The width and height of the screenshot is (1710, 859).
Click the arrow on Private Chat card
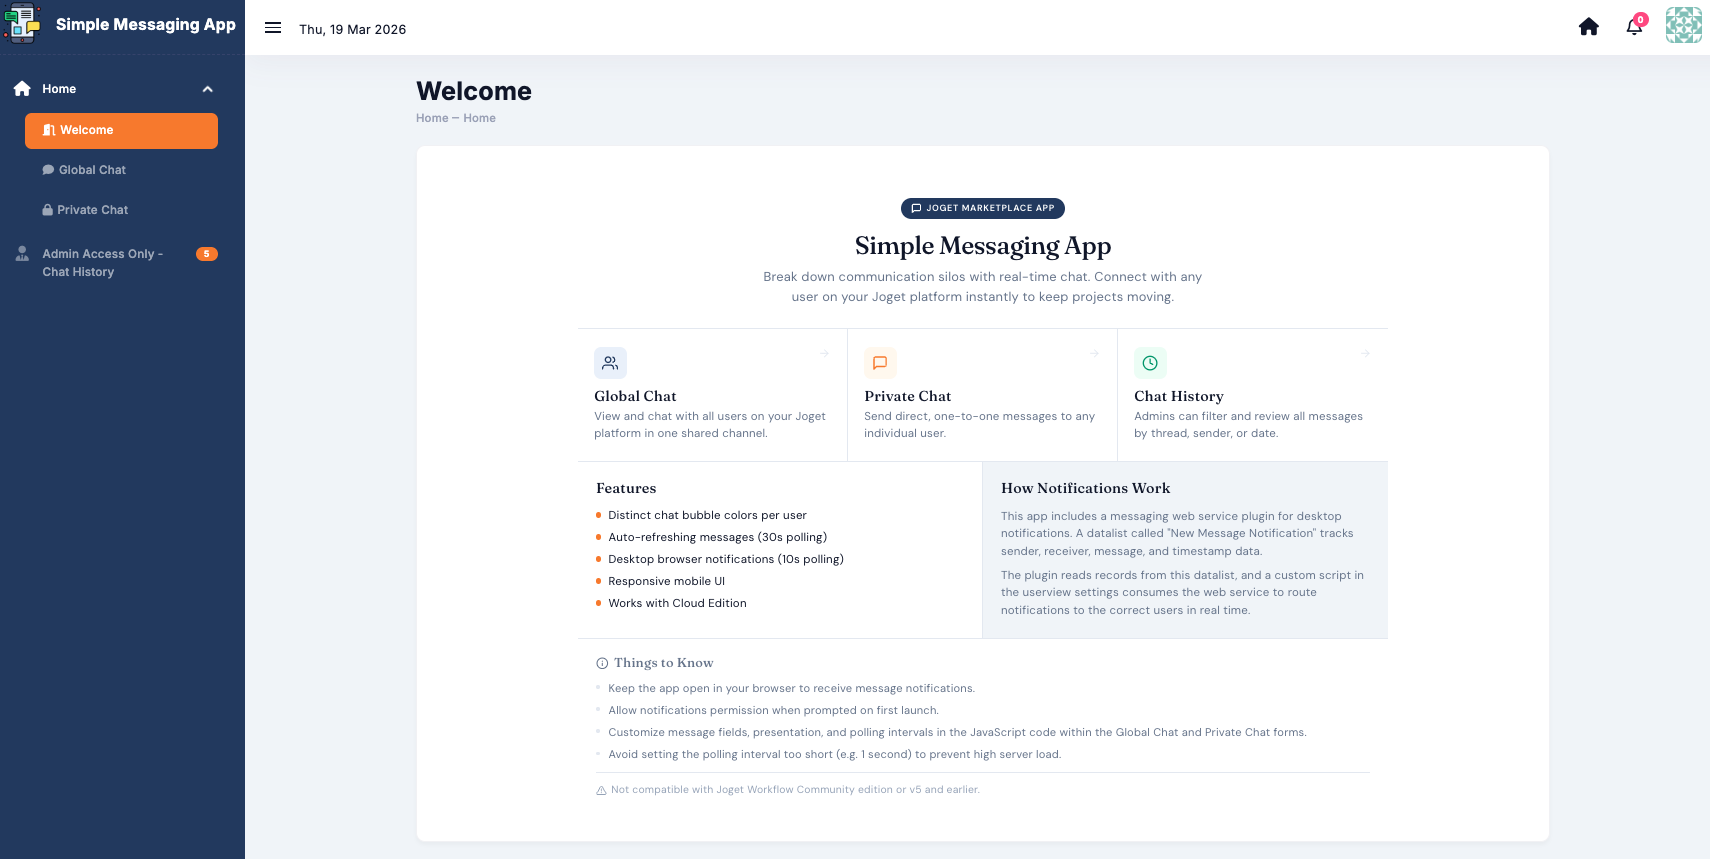pos(1094,353)
